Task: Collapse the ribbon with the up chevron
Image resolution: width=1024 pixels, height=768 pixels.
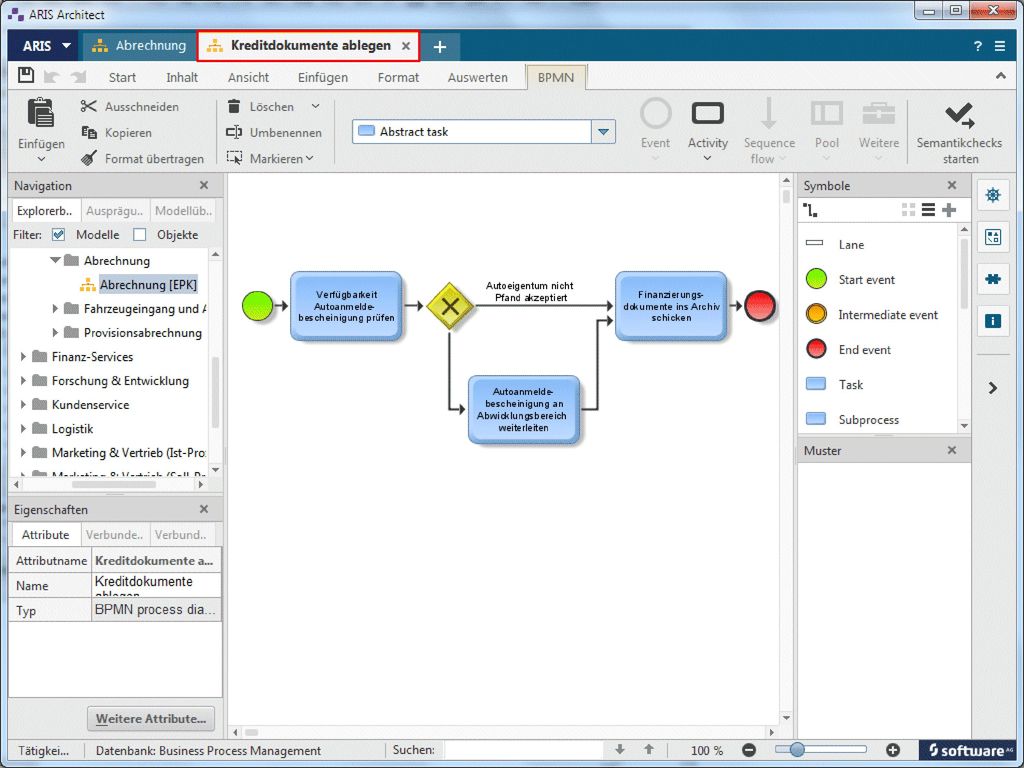Action: (x=1000, y=76)
